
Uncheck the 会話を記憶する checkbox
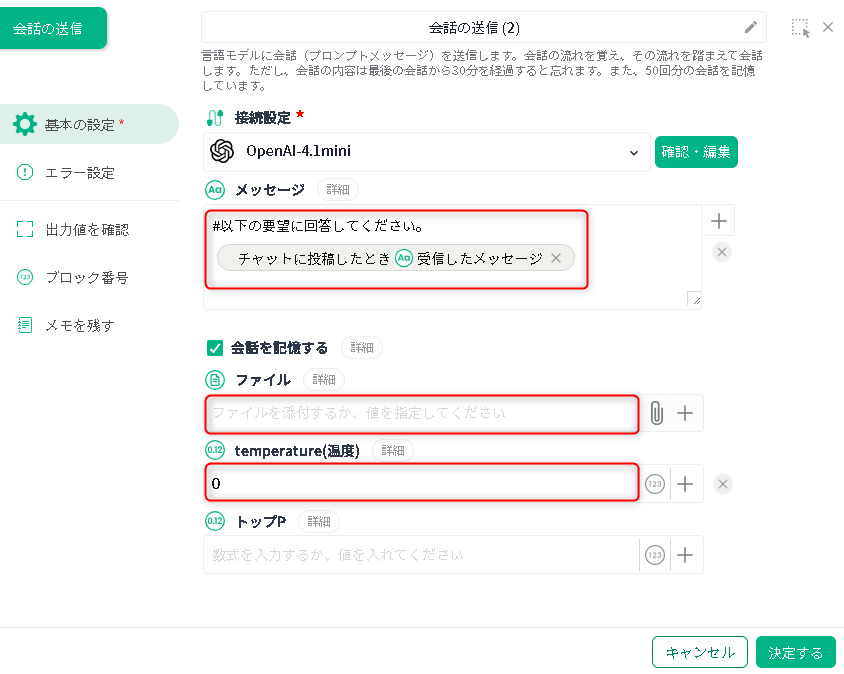214,348
